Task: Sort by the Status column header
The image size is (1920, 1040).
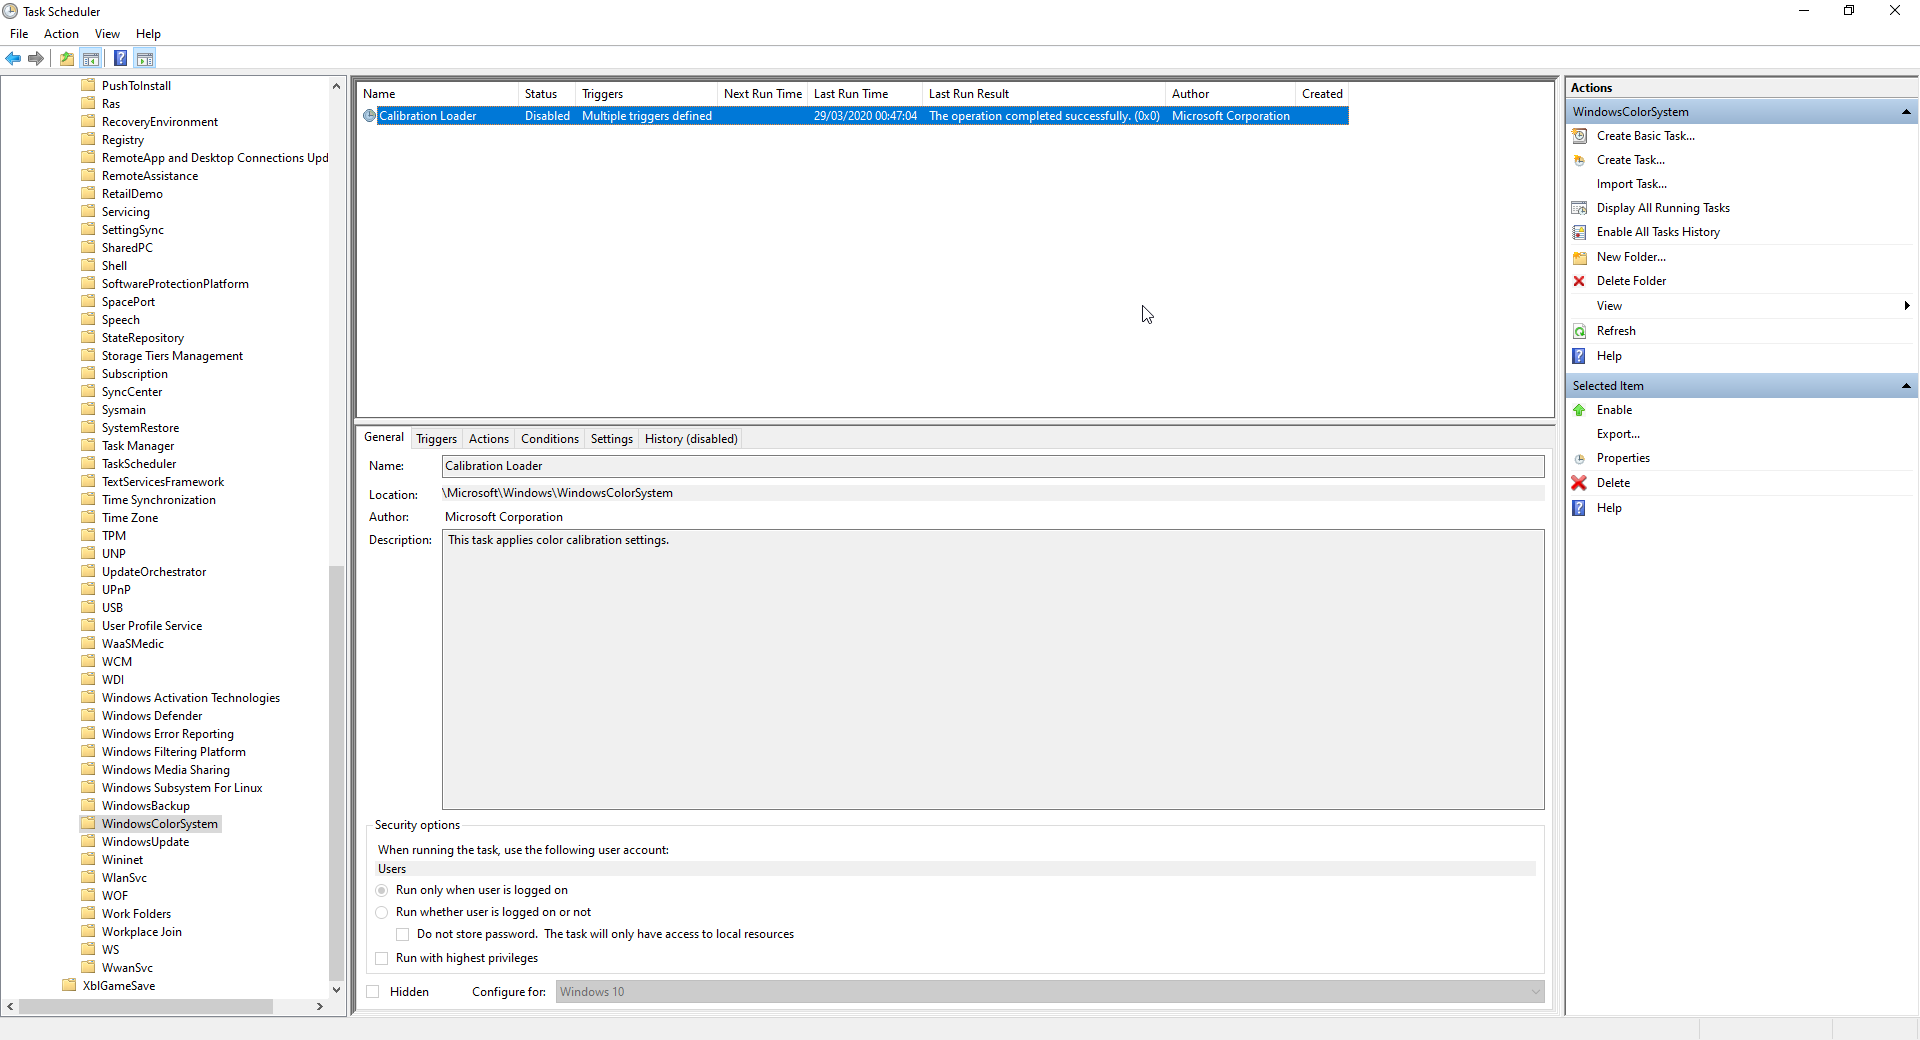Action: 546,94
